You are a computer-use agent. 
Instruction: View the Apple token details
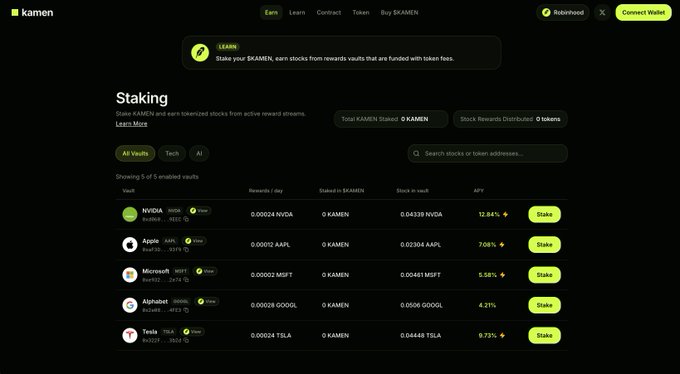point(194,241)
